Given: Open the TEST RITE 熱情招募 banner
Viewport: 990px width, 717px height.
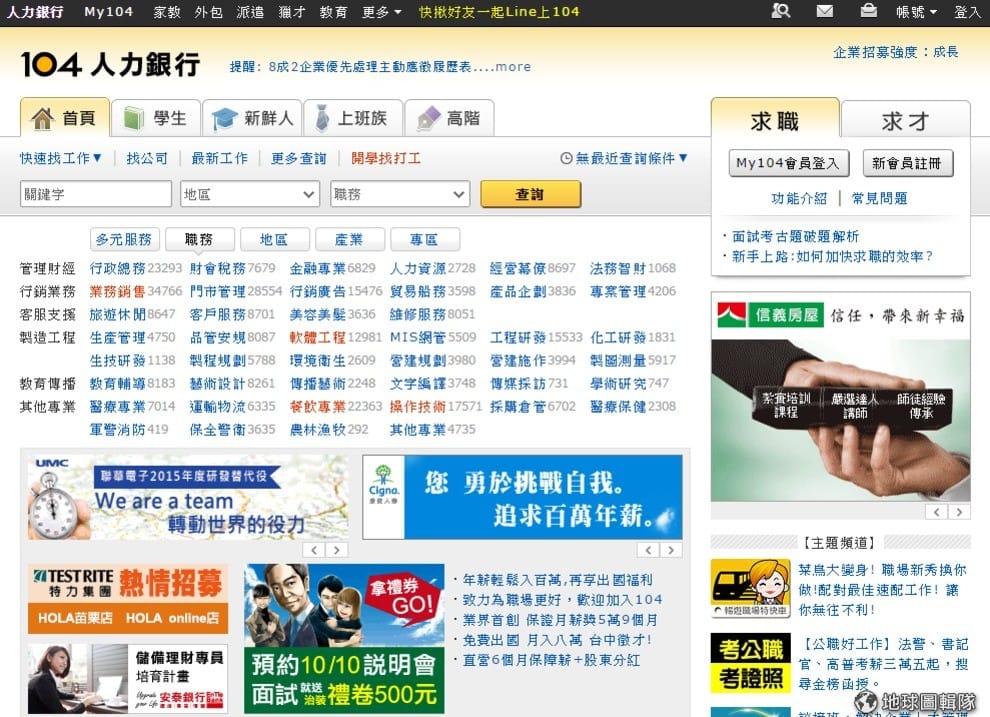Looking at the screenshot, I should pos(128,599).
